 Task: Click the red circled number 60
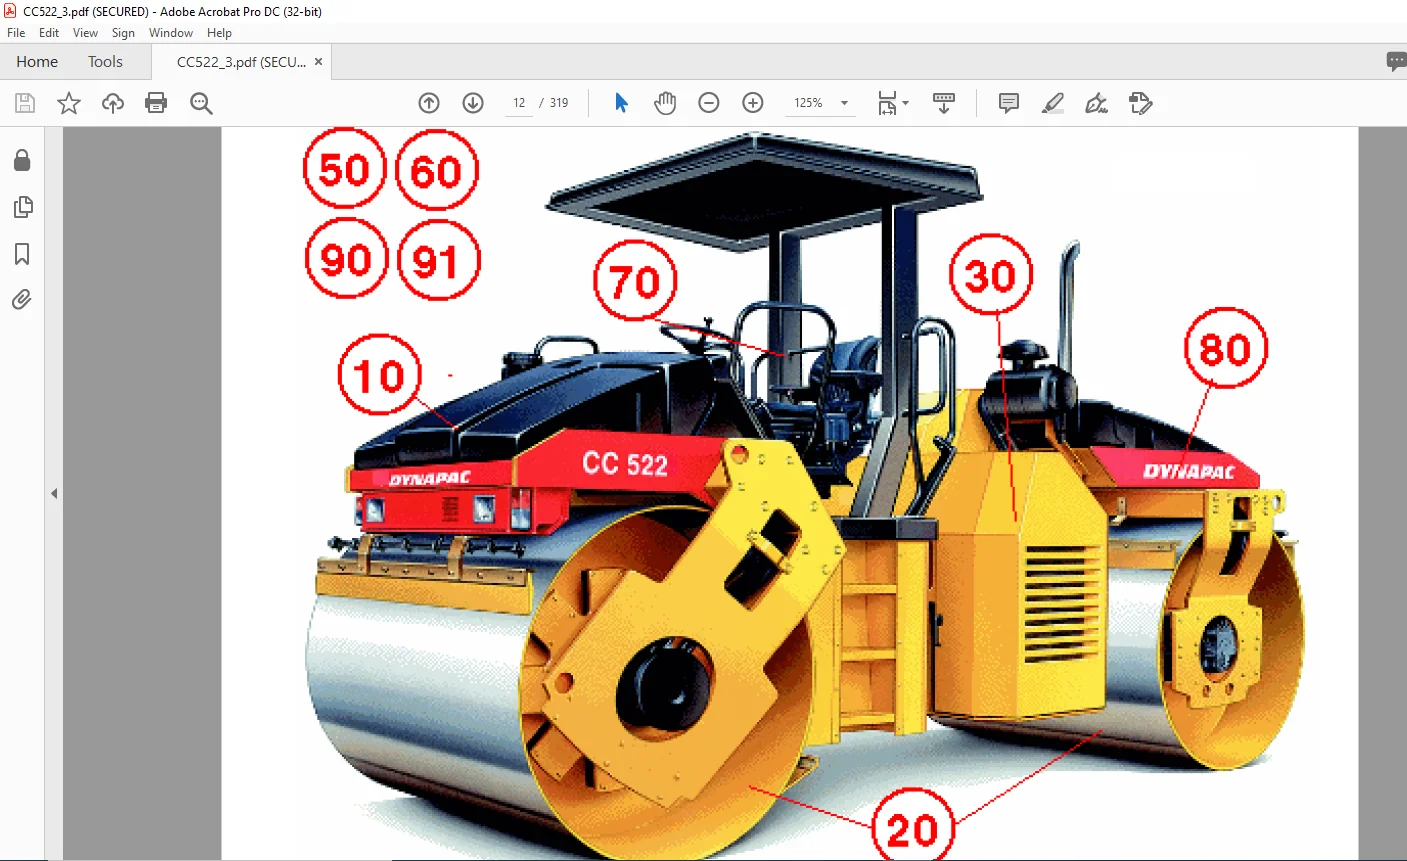[437, 171]
